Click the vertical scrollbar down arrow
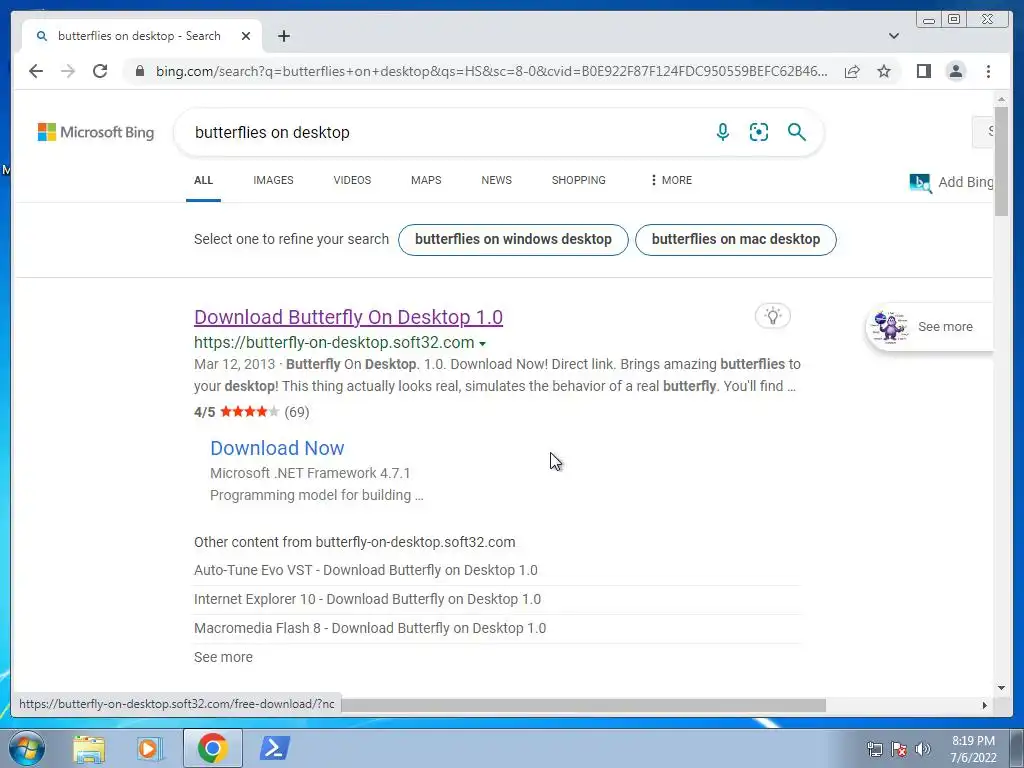 click(x=1001, y=687)
